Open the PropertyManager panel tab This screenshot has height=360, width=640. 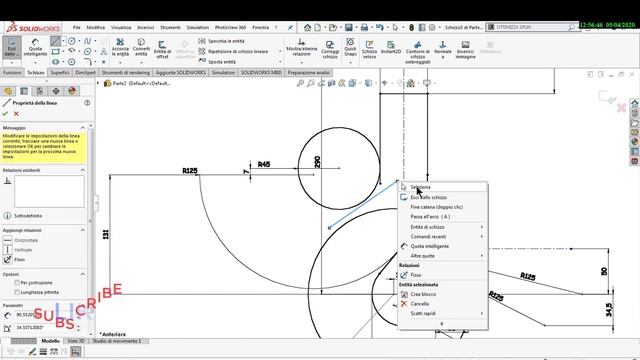[24, 91]
